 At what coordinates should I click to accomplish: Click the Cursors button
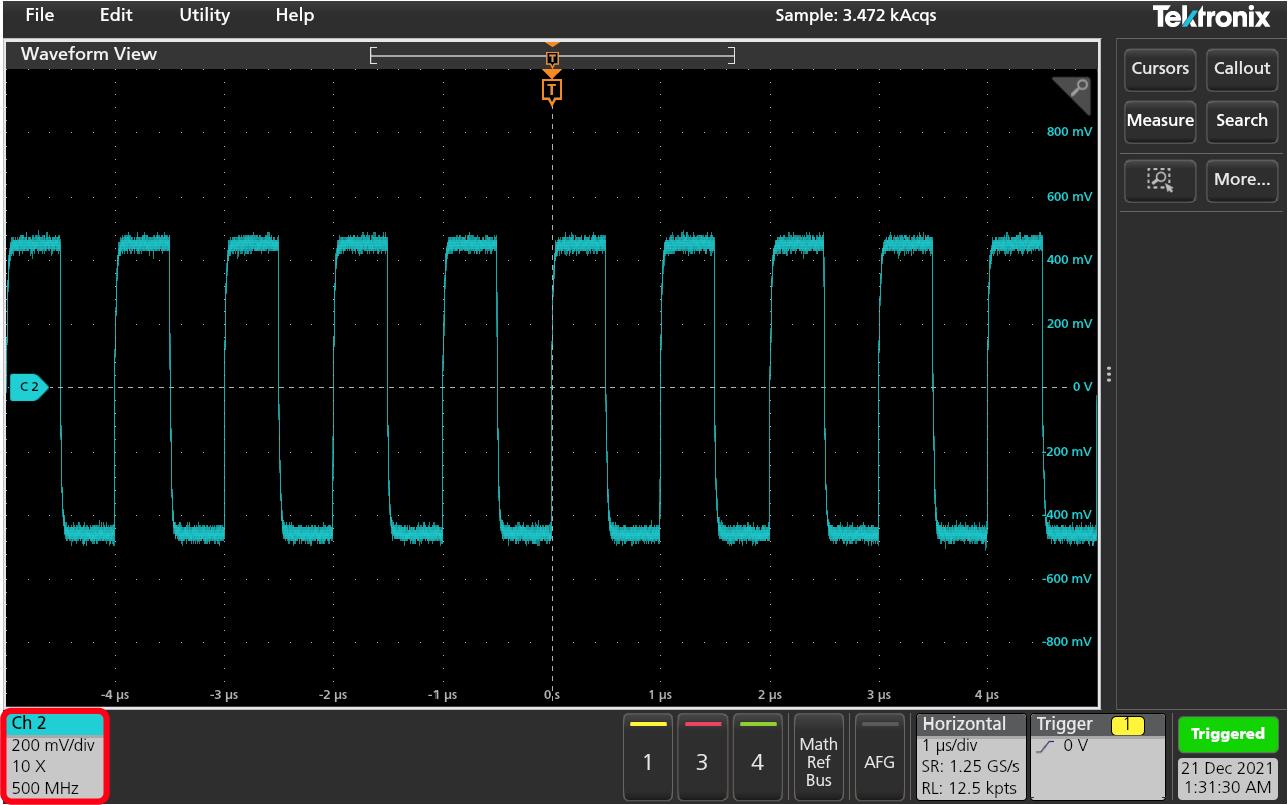point(1159,69)
